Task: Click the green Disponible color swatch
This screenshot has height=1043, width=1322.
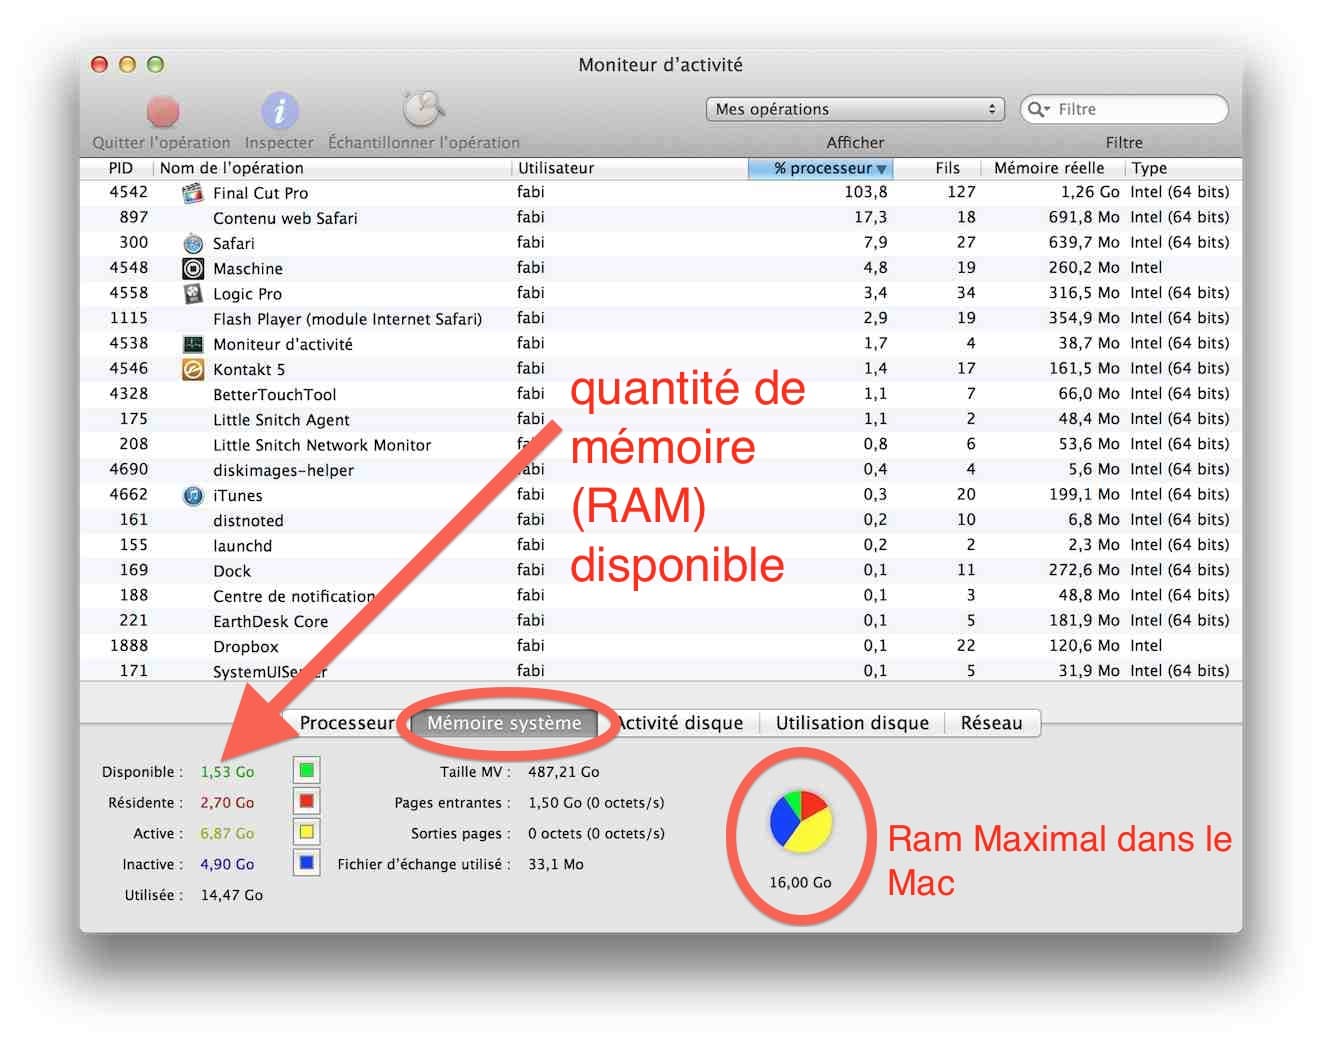Action: click(x=307, y=770)
